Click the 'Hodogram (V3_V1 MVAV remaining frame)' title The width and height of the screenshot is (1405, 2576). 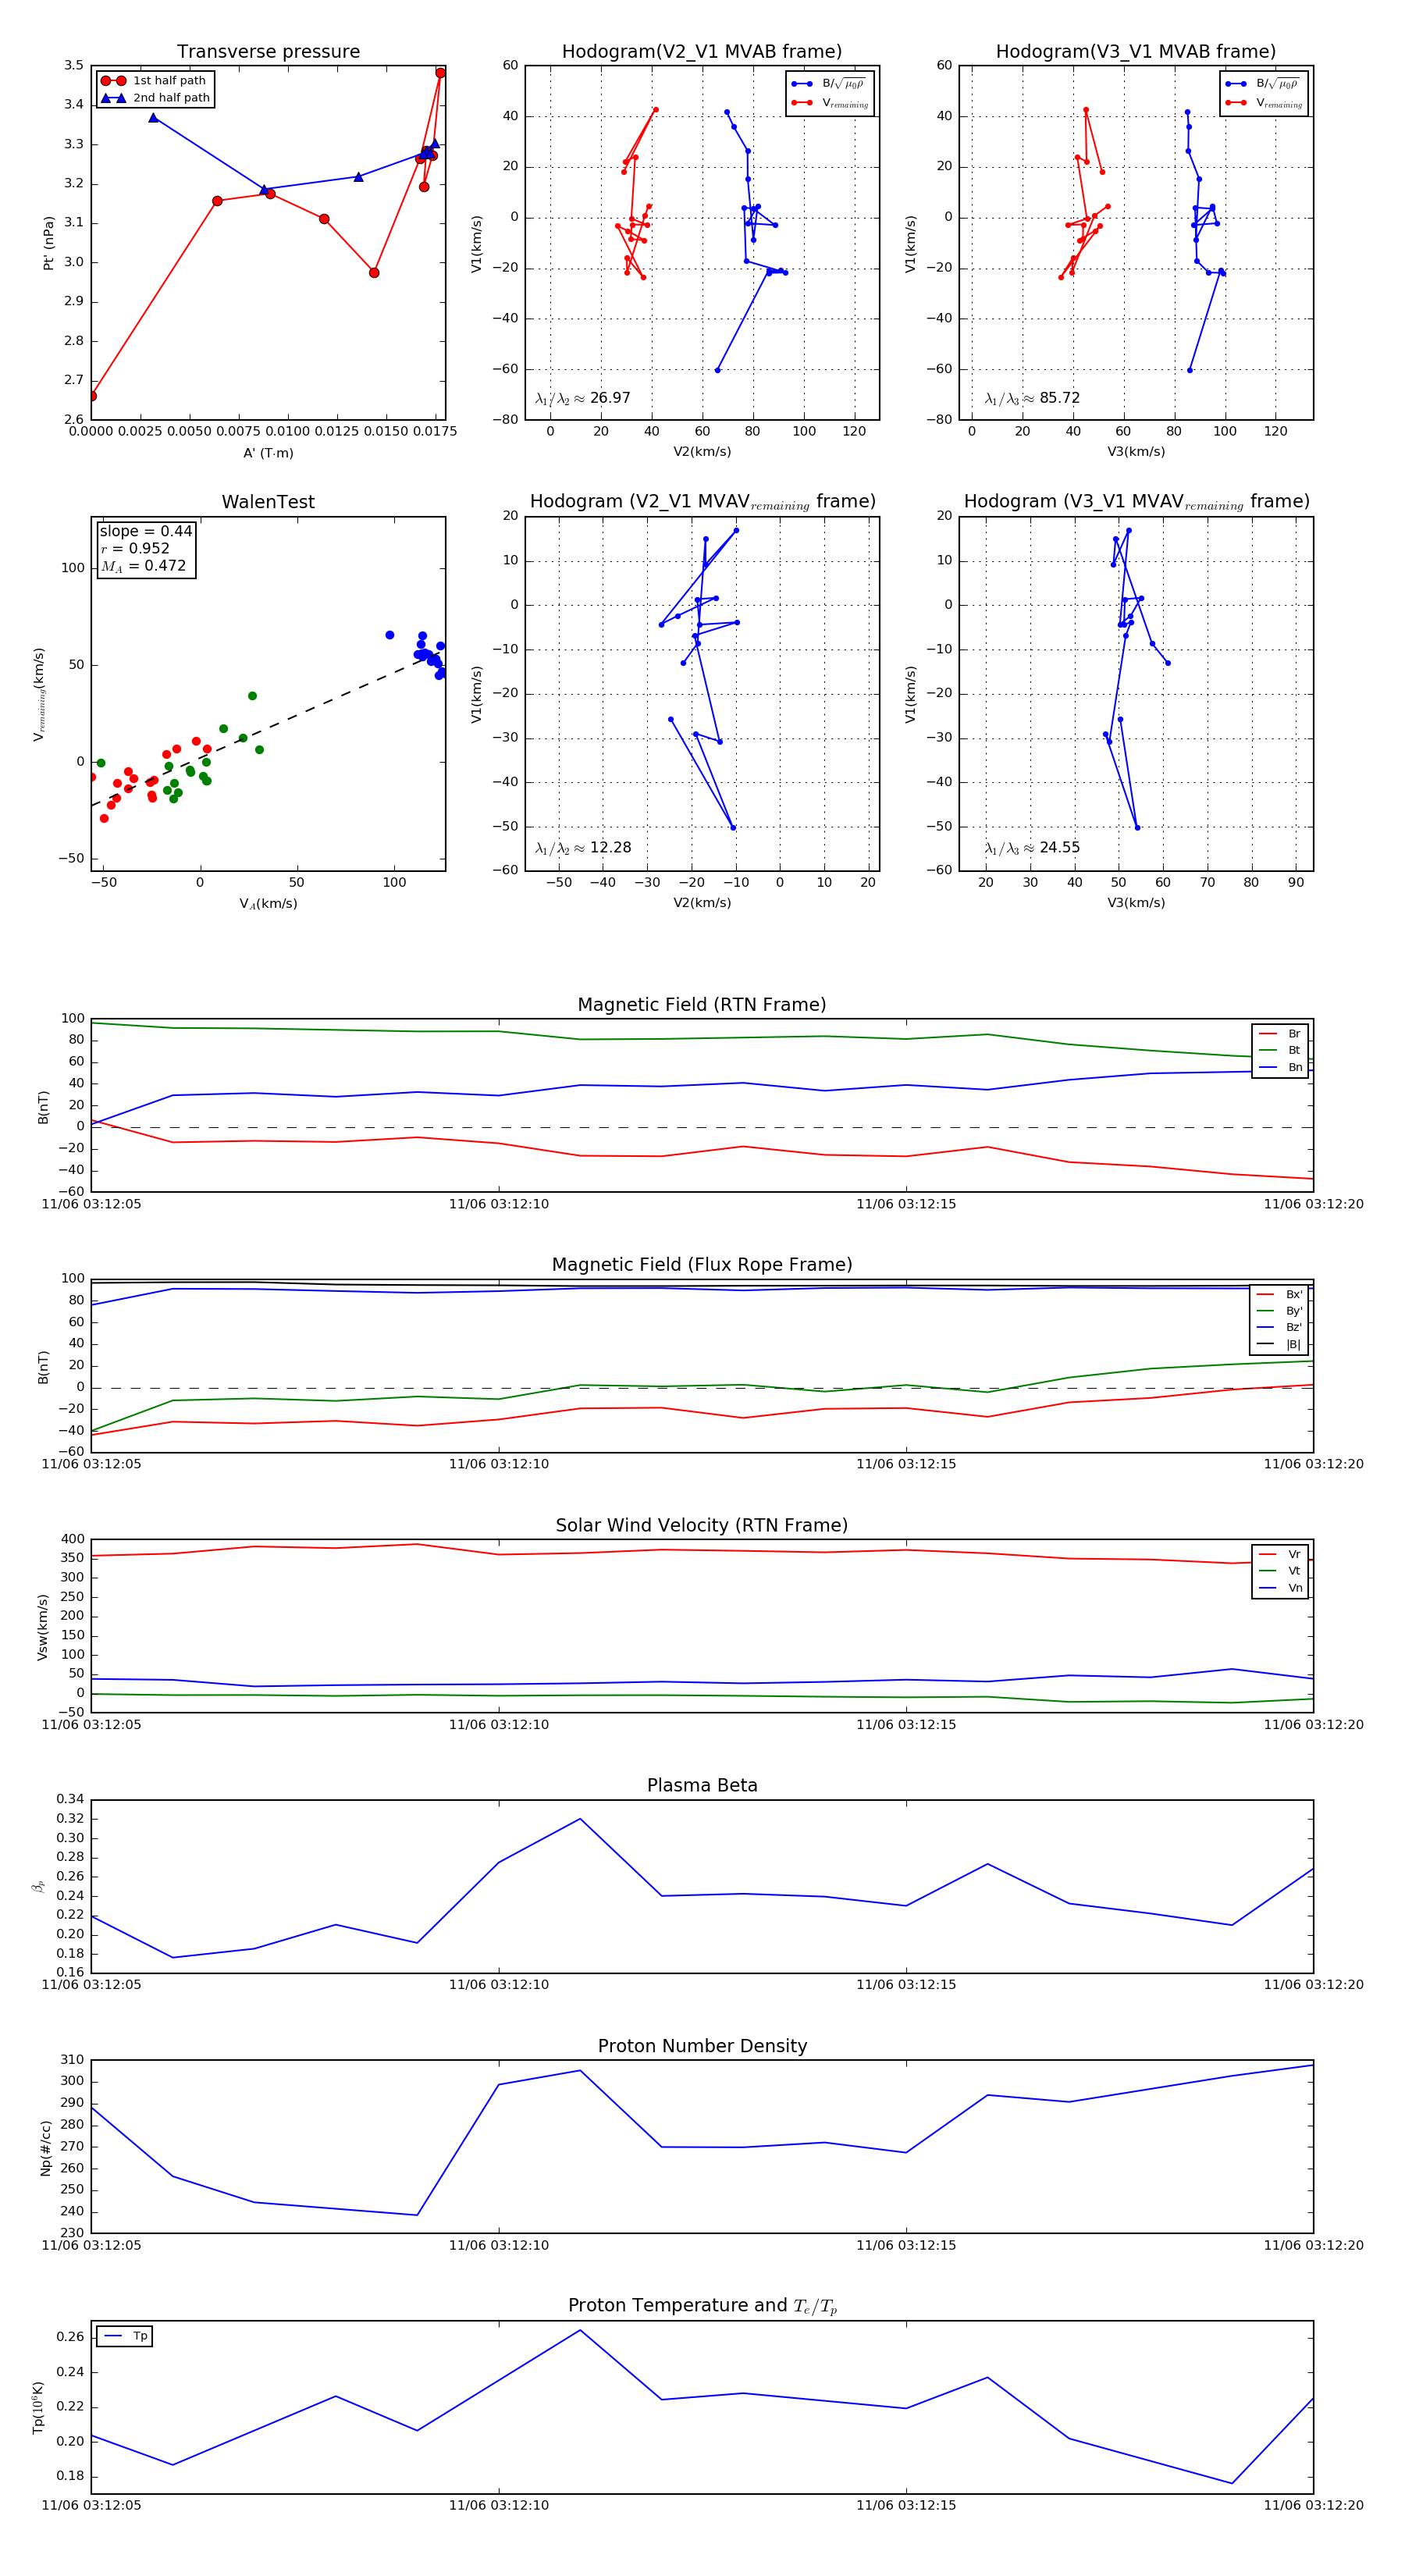pos(1136,502)
